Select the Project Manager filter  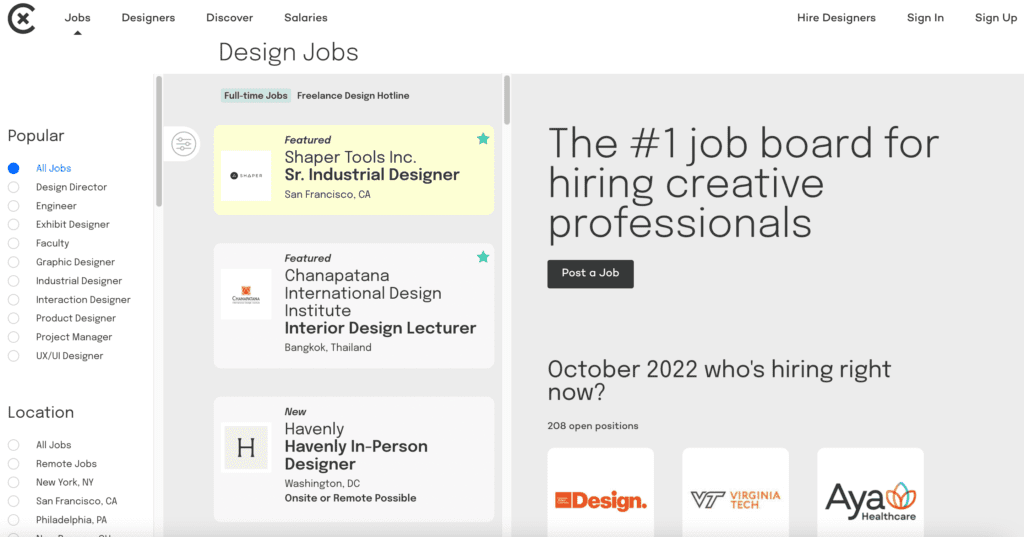click(14, 337)
